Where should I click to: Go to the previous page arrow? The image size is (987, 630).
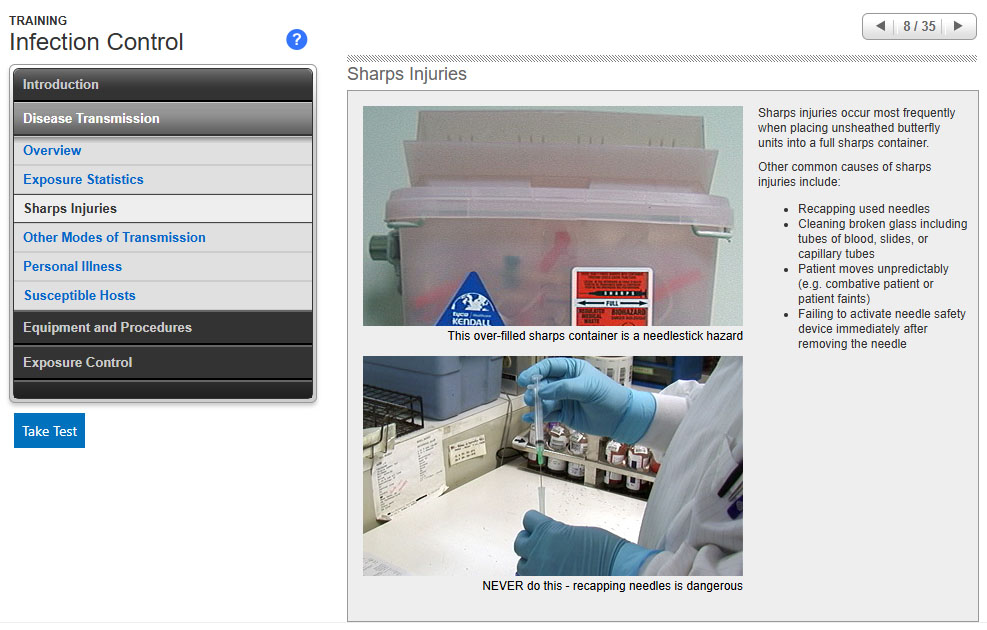880,26
